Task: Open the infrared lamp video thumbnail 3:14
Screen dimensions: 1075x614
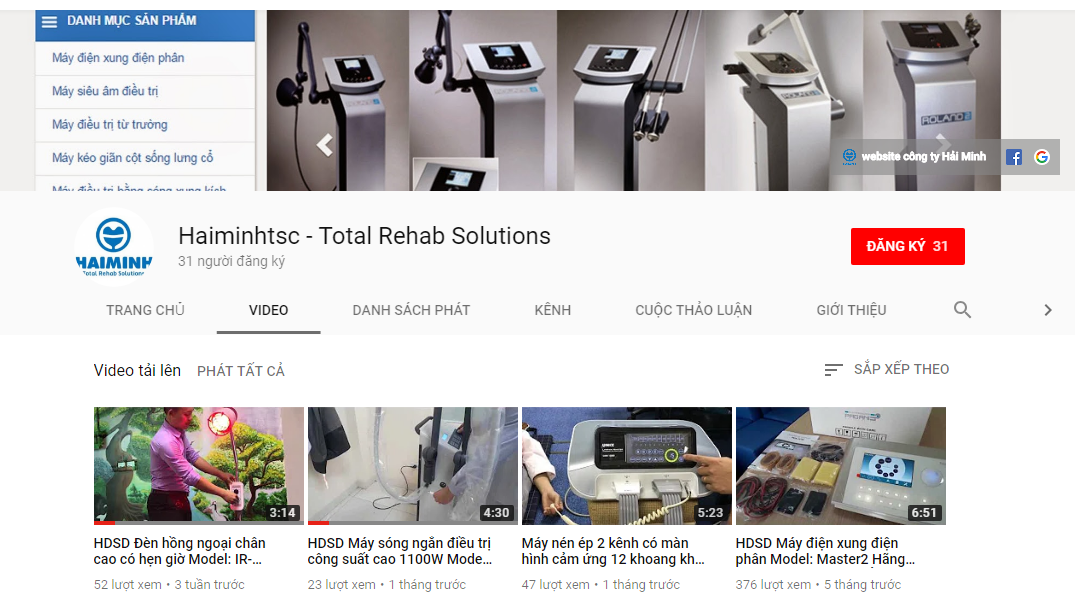Action: [199, 466]
